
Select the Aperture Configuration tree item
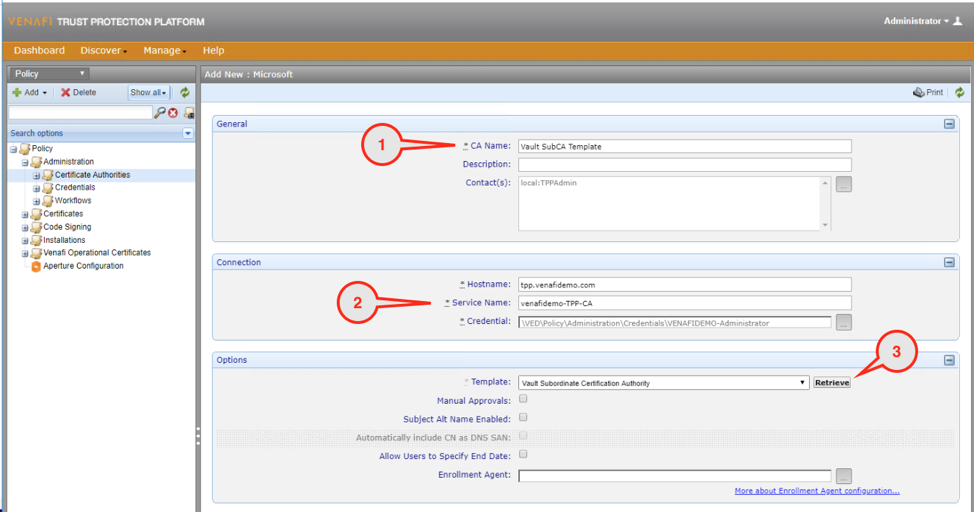[x=83, y=266]
